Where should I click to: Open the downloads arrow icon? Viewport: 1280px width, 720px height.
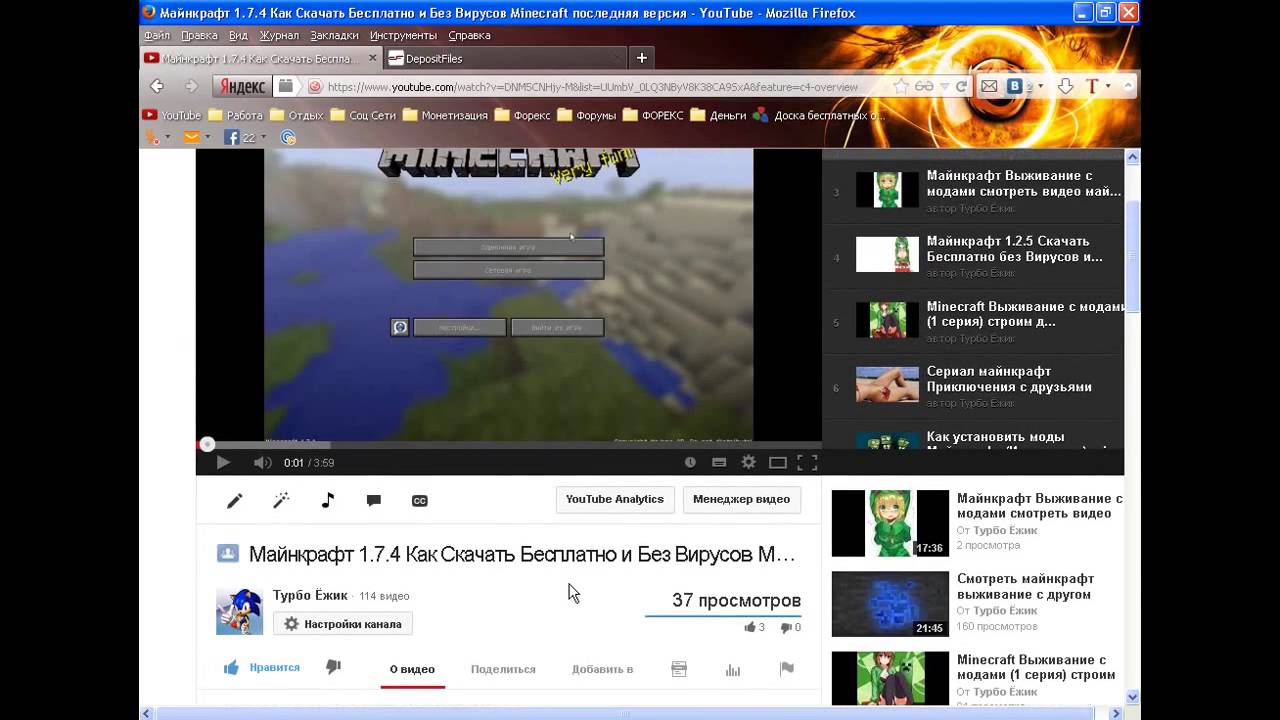tap(1065, 87)
